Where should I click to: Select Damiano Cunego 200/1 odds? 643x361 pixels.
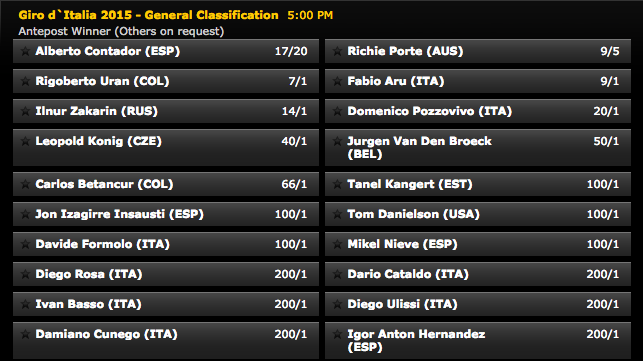click(x=291, y=334)
